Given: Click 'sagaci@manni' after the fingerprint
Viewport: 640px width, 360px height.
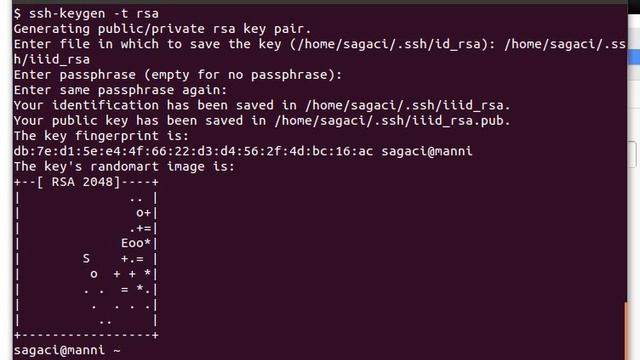Looking at the screenshot, I should 427,151.
